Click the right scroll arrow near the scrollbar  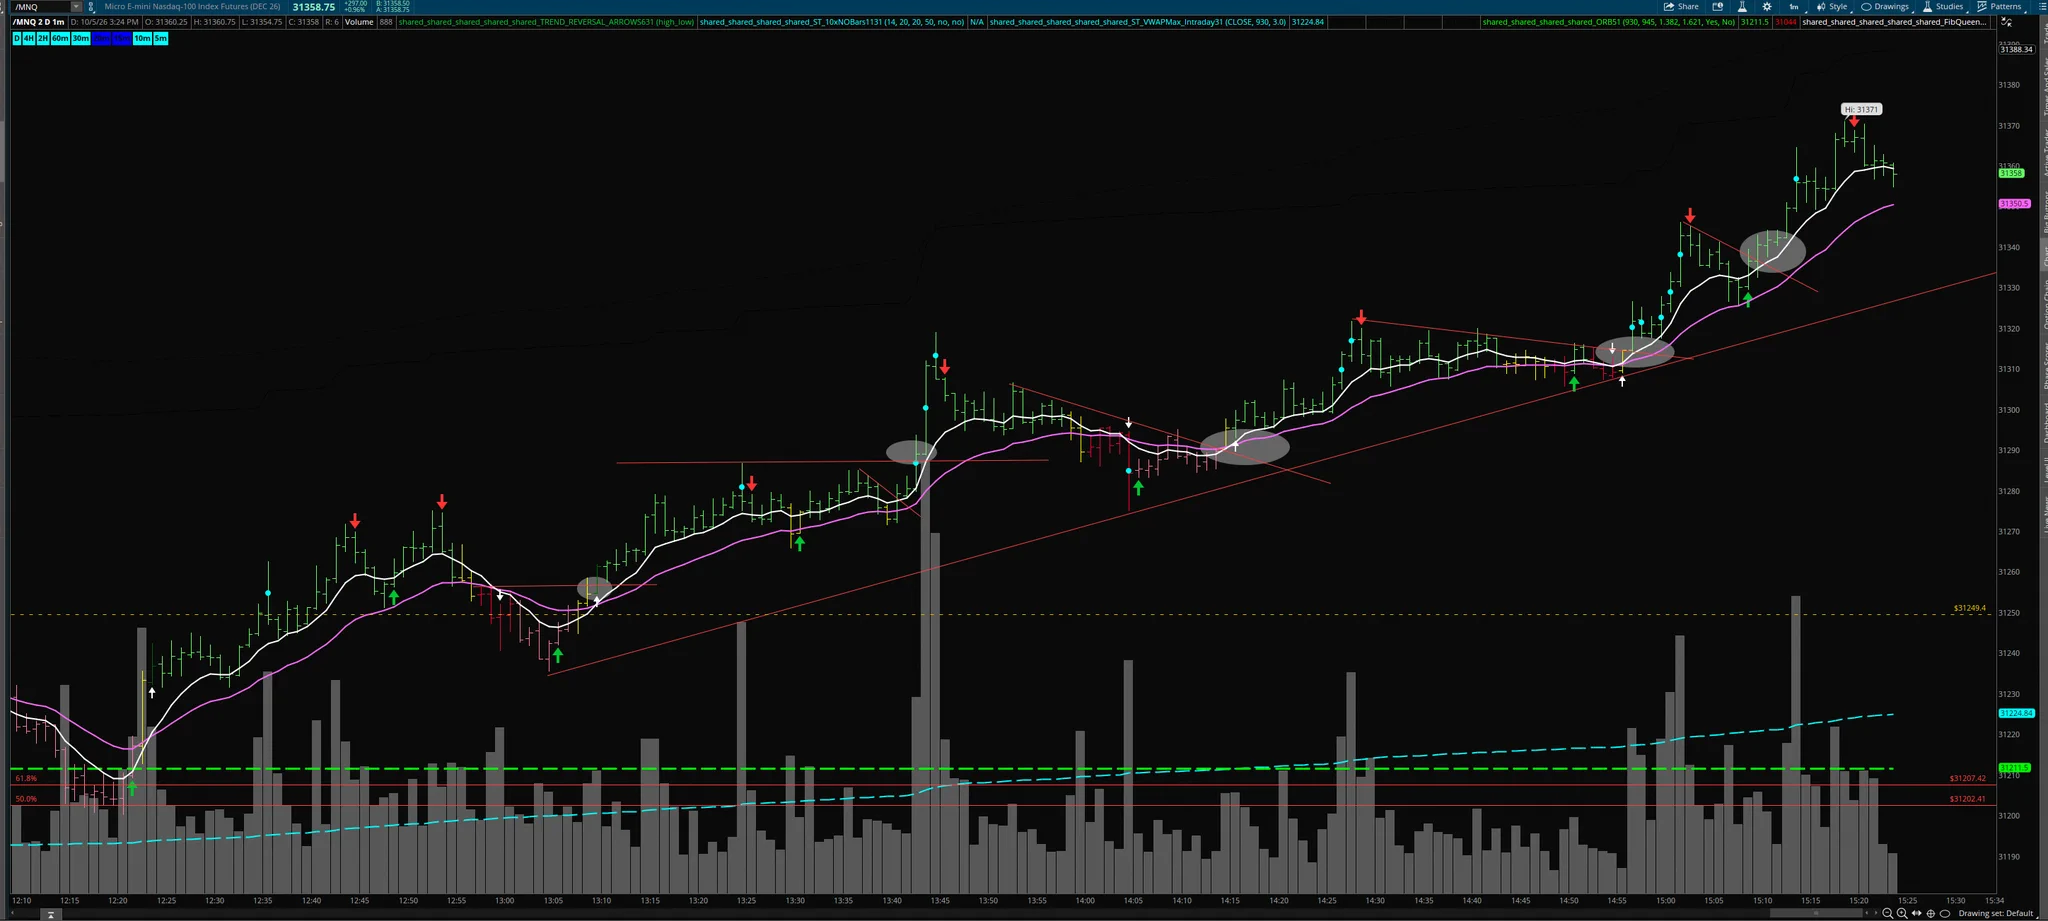(x=1876, y=913)
